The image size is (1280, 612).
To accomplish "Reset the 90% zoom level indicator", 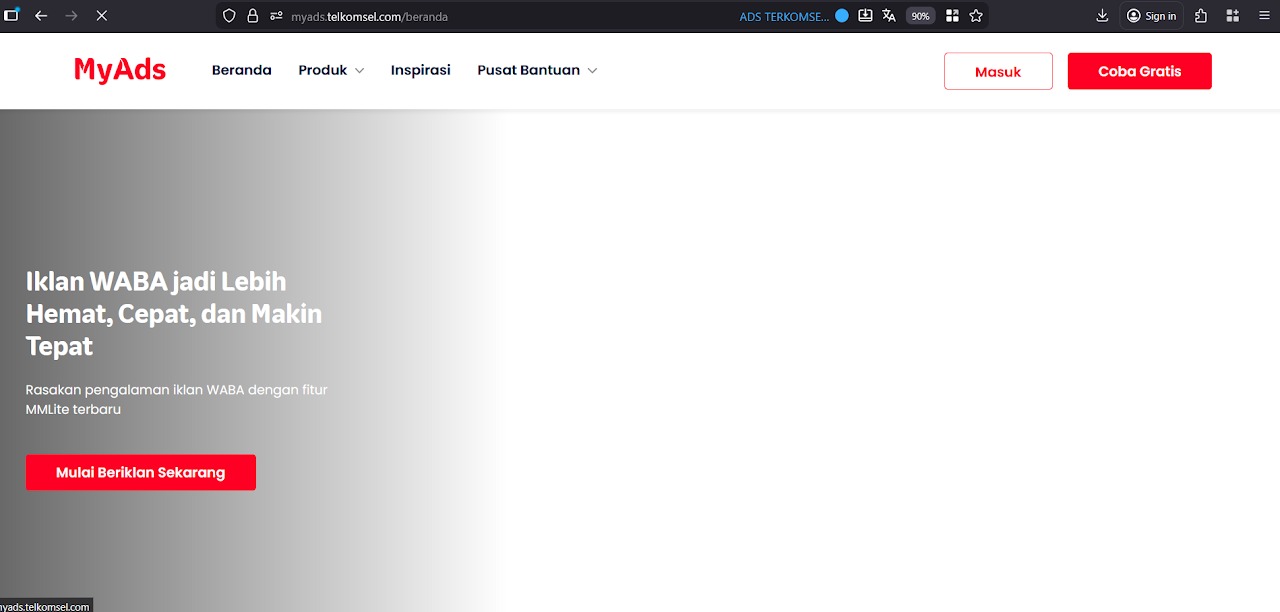I will click(x=920, y=16).
